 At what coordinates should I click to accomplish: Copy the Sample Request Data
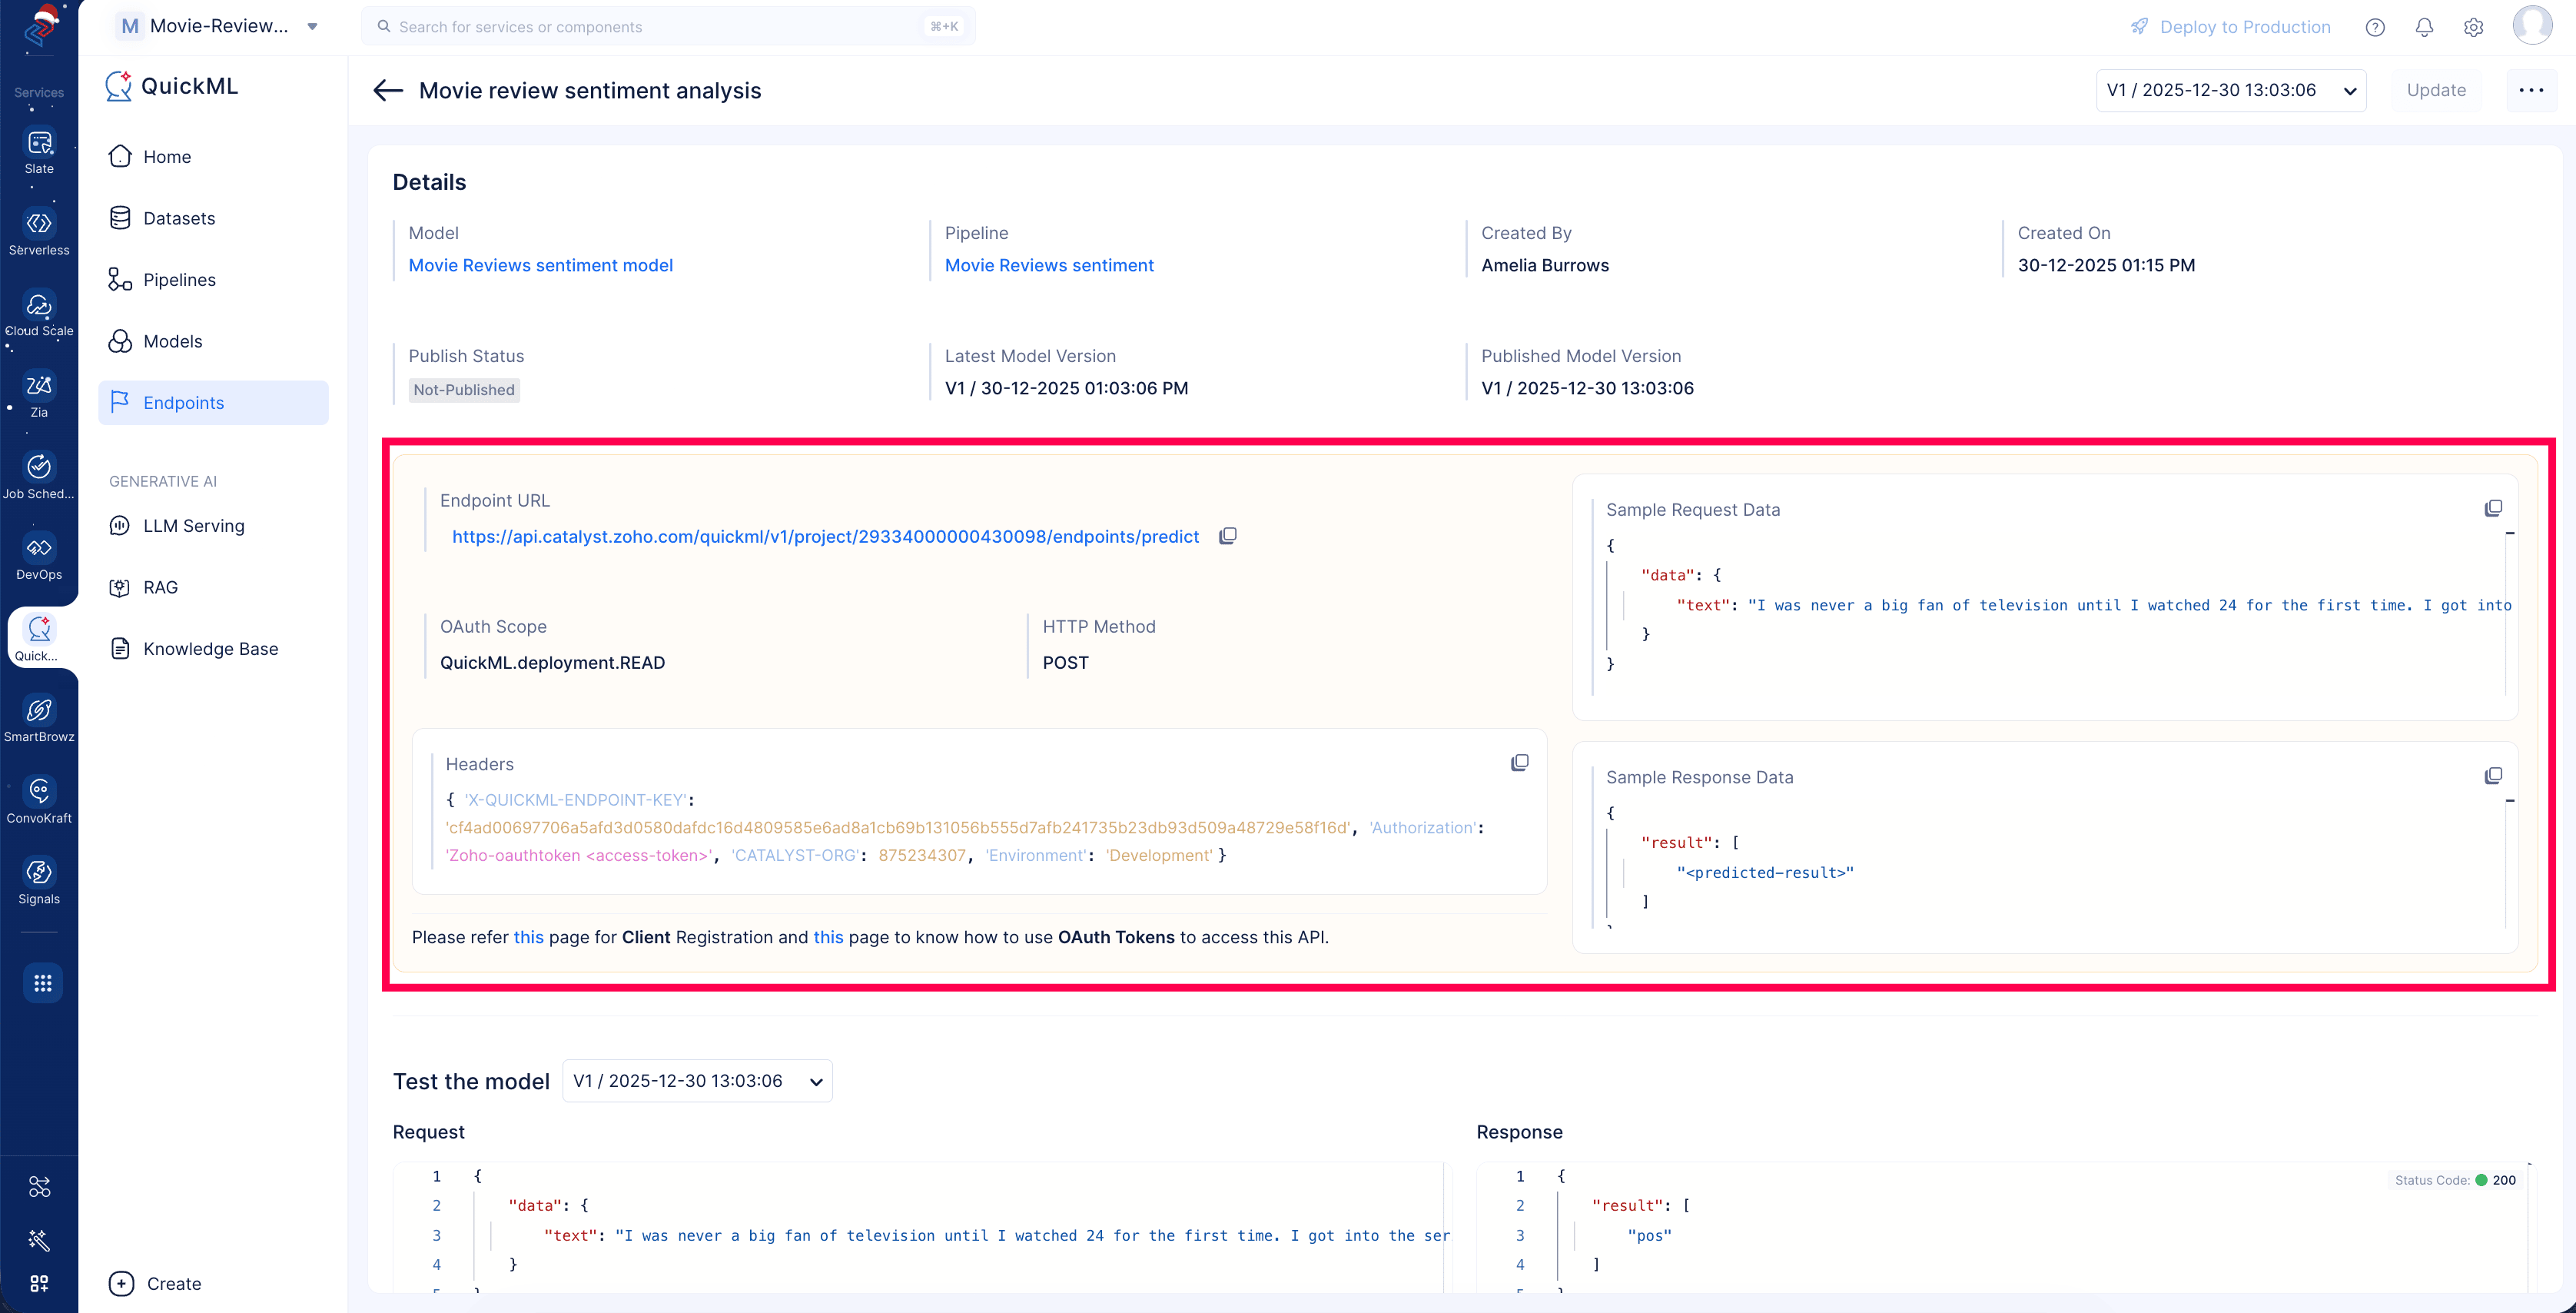coord(2493,508)
